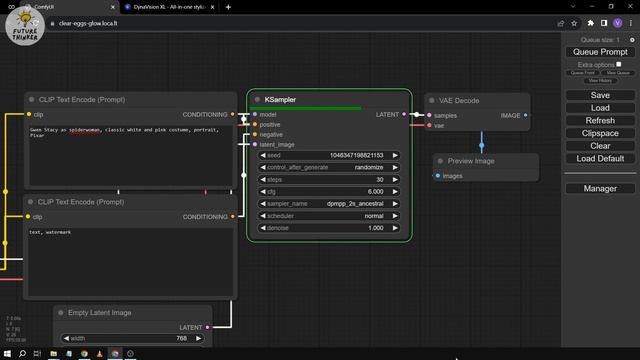
Task: Decrease seed with left arrow
Action: tap(263, 155)
